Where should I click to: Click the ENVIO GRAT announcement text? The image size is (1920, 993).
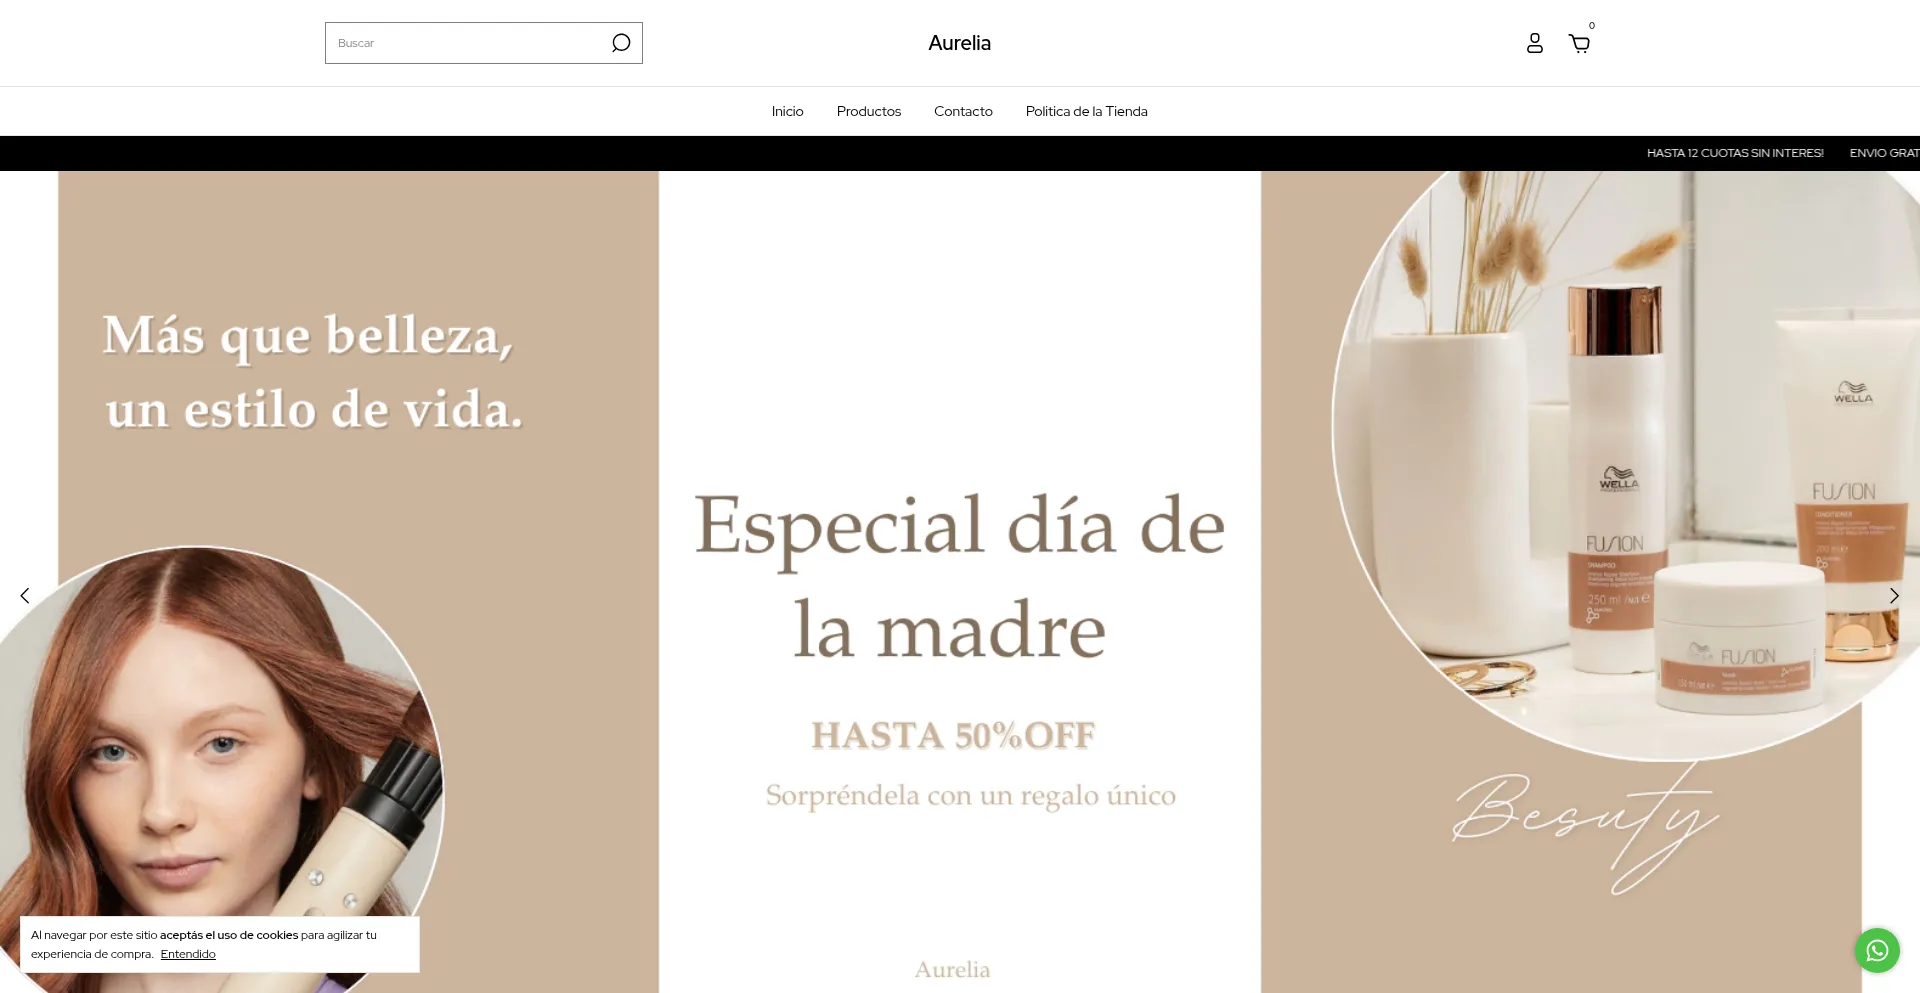1883,153
